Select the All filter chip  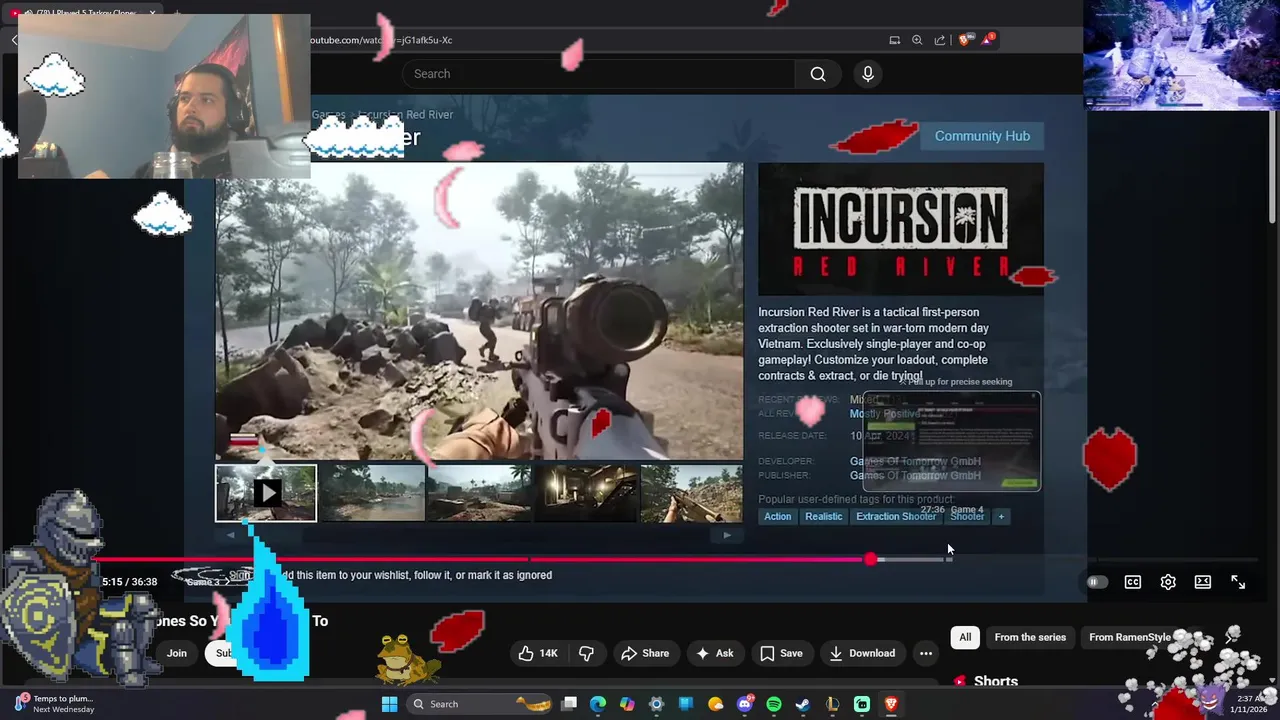pyautogui.click(x=965, y=637)
